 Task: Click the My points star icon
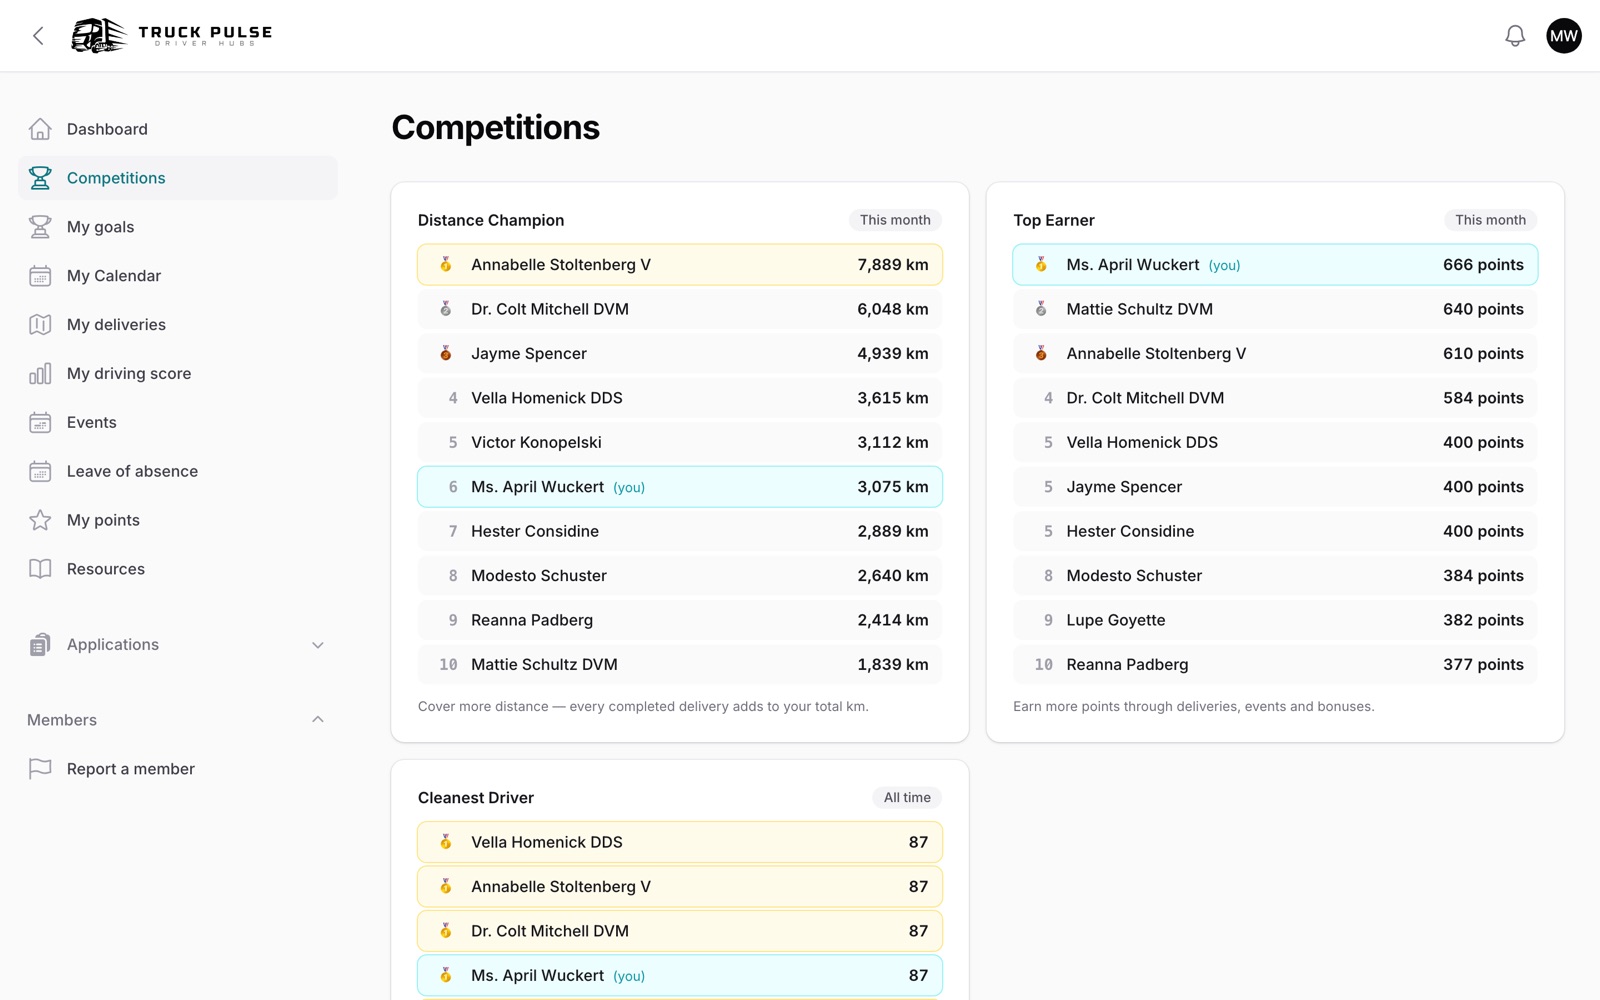[40, 520]
